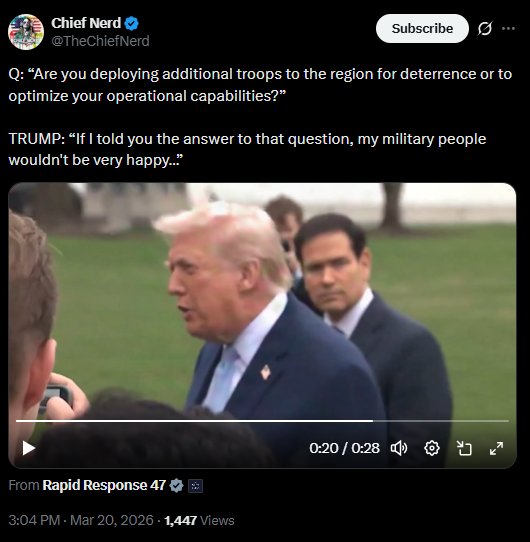
Task: Open the @TheChiefNerd handle
Action: (x=100, y=41)
